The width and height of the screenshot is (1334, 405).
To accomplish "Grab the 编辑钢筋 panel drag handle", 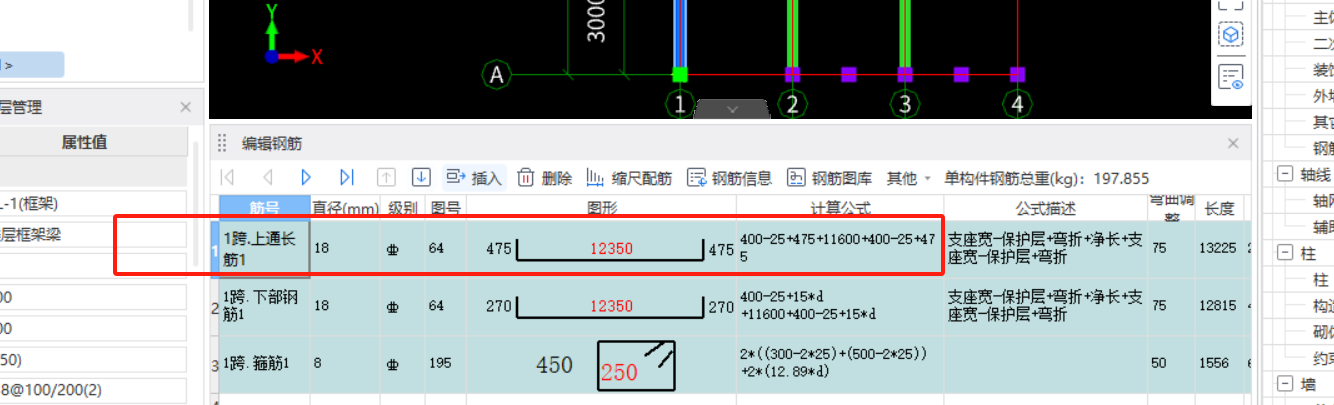I will click(222, 143).
